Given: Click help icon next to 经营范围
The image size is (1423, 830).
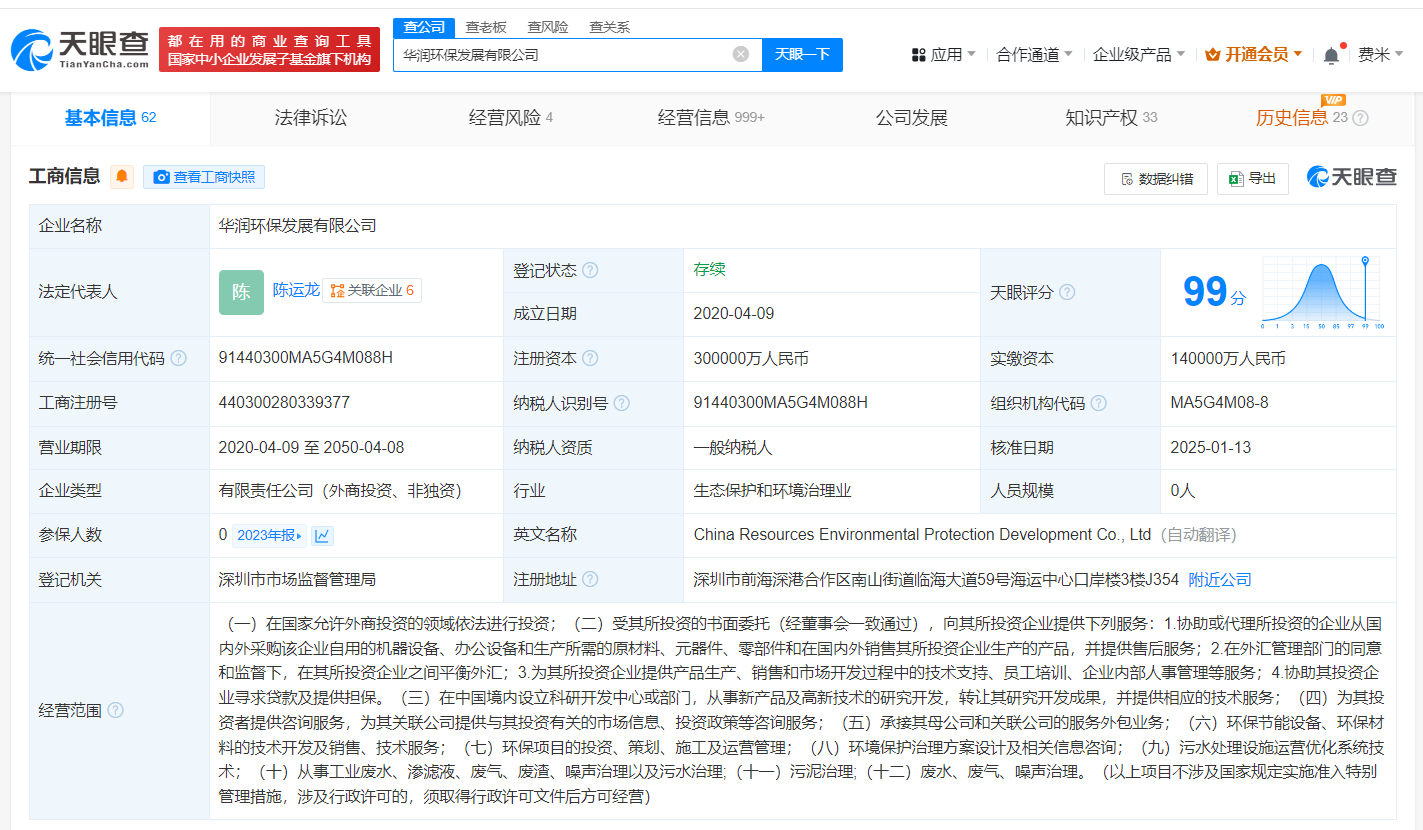Looking at the screenshot, I should pyautogui.click(x=116, y=710).
